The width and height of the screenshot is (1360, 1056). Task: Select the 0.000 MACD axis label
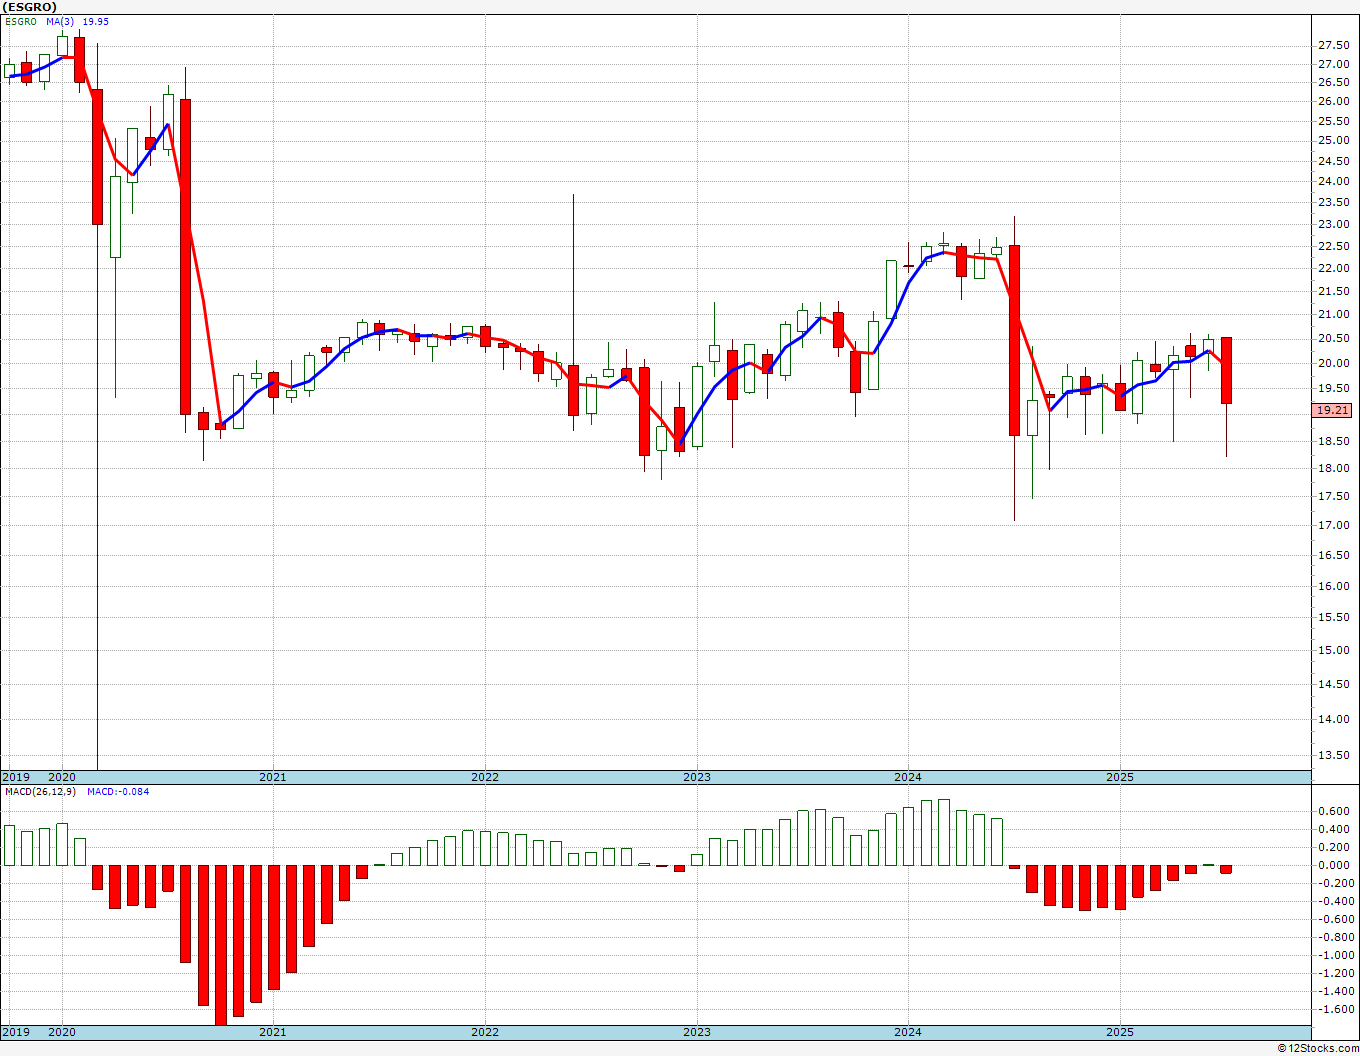click(1333, 865)
